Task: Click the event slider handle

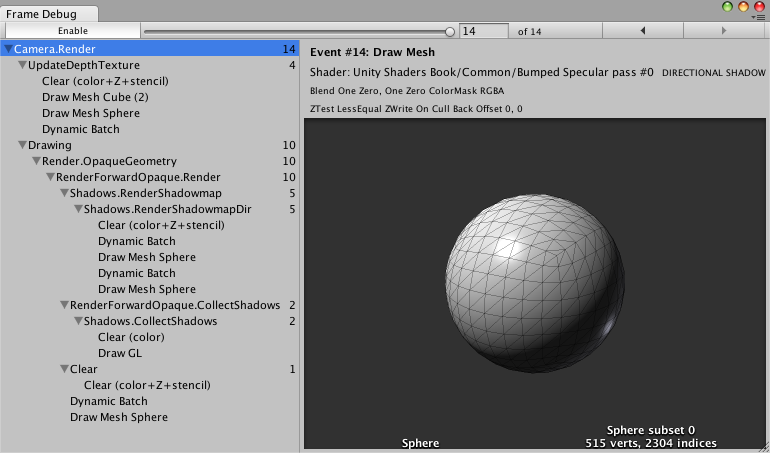Action: 449,31
